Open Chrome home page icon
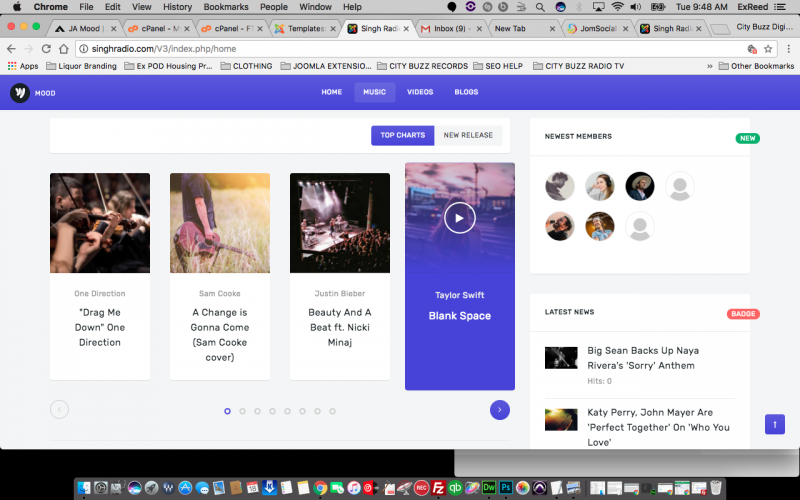 (64, 49)
